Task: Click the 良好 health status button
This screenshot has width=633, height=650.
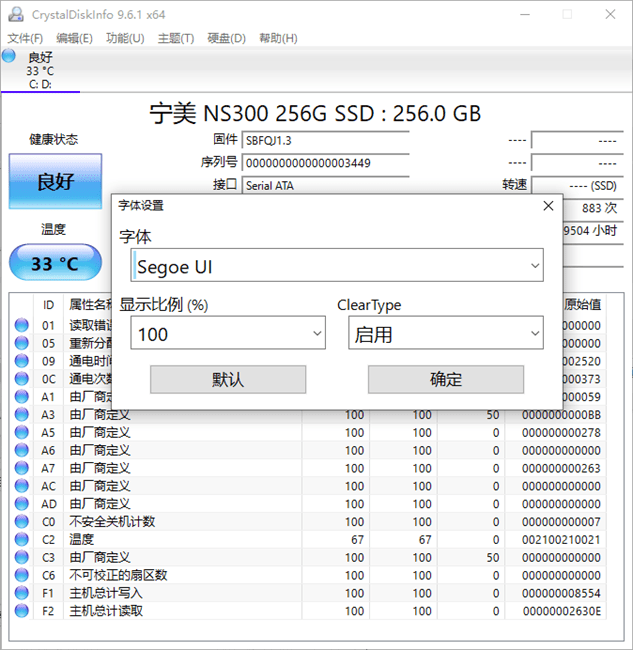Action: (x=55, y=182)
